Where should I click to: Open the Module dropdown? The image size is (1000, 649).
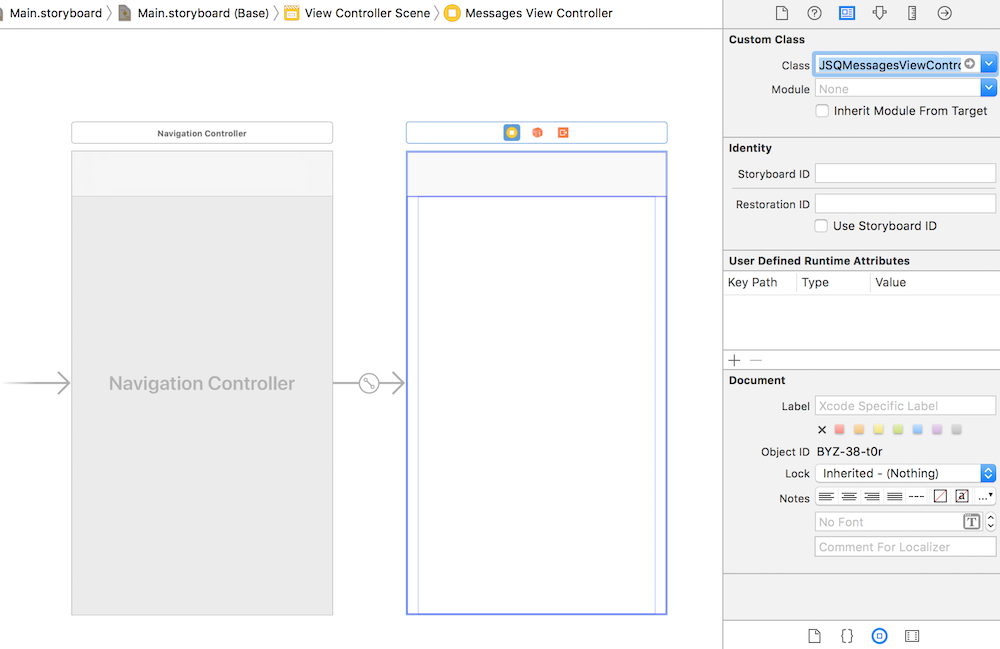click(989, 87)
